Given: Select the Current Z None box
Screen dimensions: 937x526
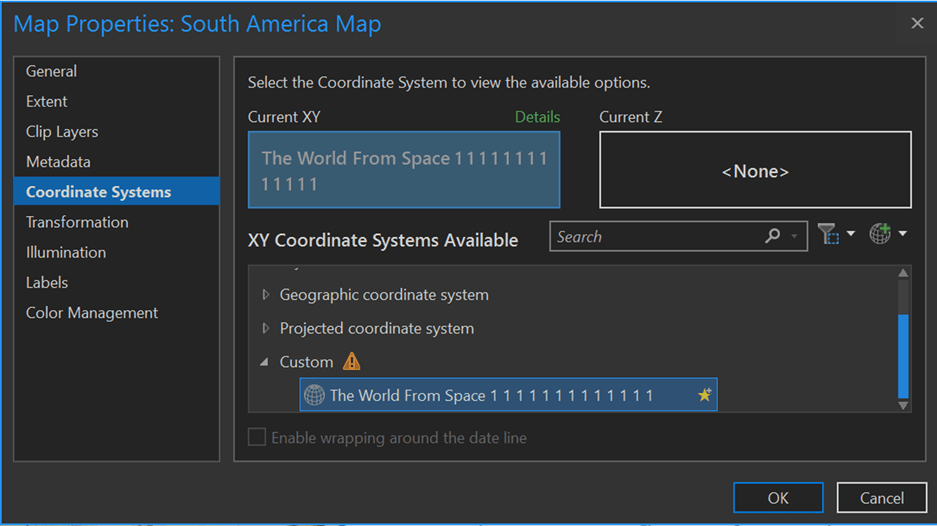Looking at the screenshot, I should 755,171.
